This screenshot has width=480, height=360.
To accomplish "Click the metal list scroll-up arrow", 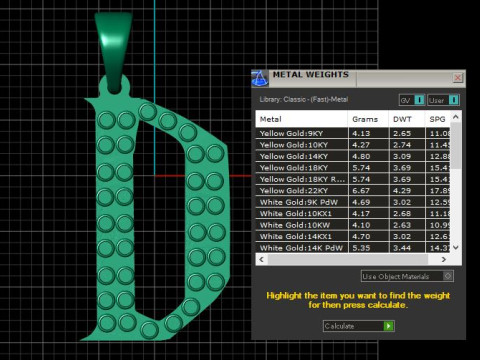I will (x=456, y=117).
